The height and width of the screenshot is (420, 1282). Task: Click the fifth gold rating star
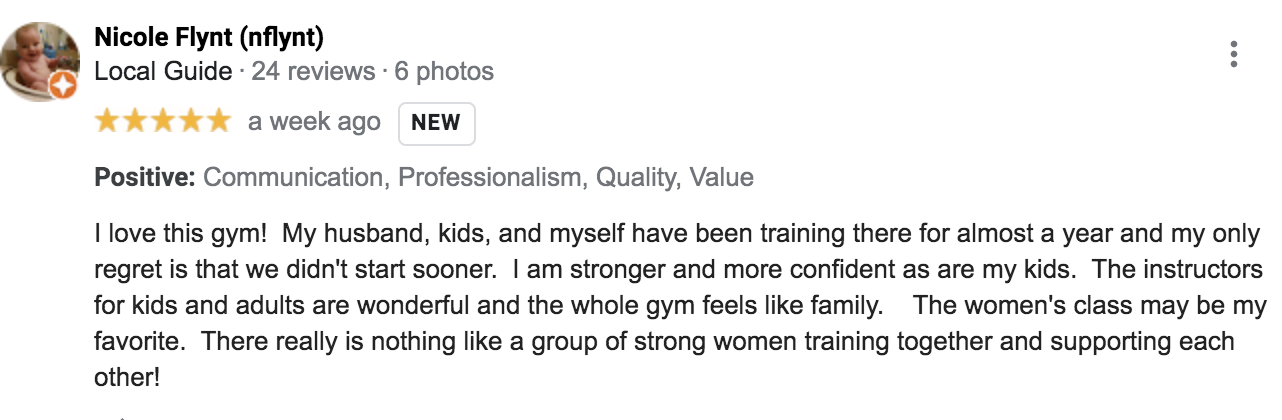(x=219, y=122)
